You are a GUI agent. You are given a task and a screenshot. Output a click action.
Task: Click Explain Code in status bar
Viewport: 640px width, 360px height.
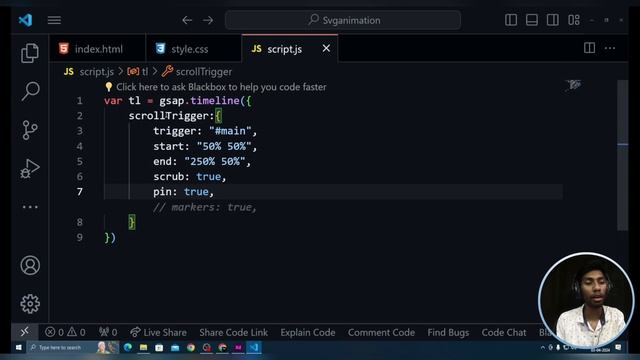tap(308, 332)
